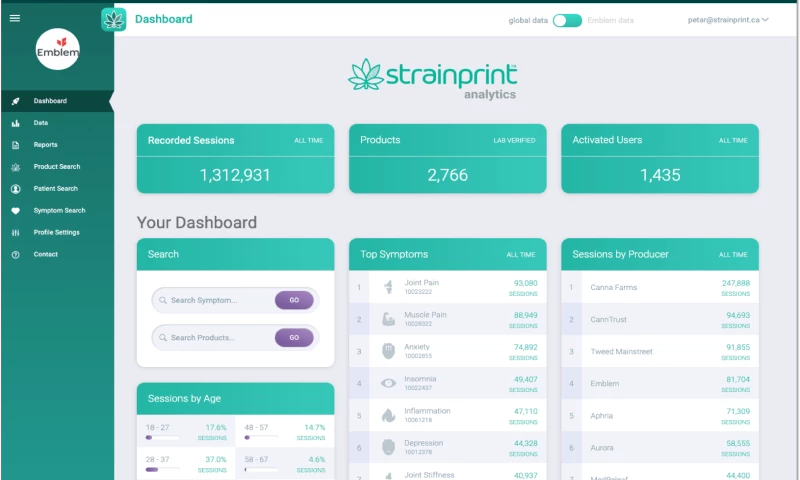Click the Emblem logo avatar

(58, 49)
